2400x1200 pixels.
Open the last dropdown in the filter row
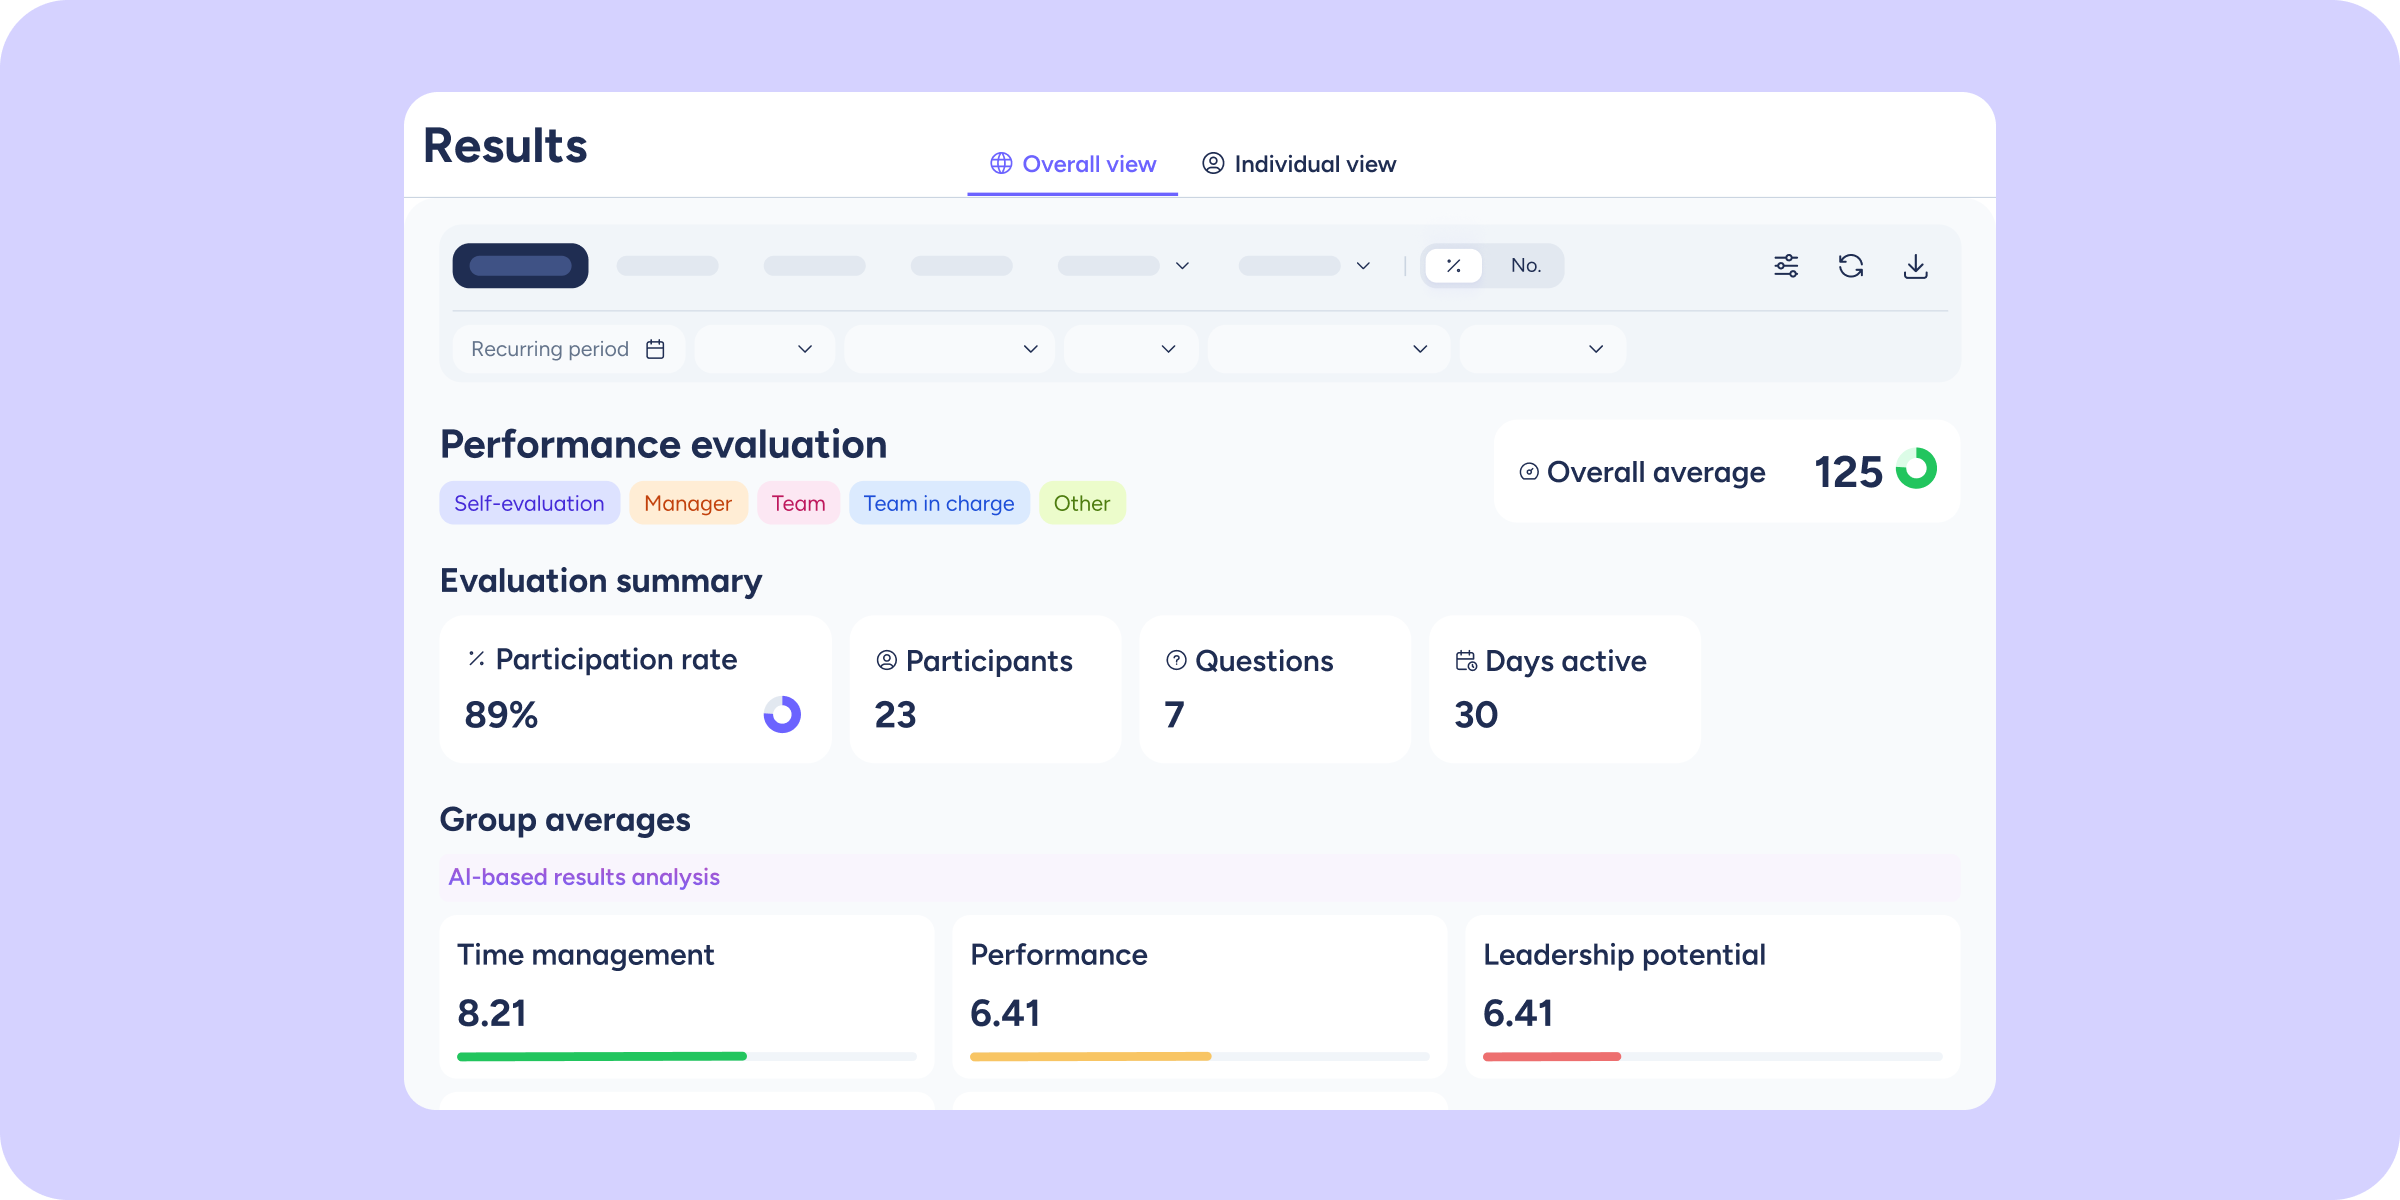click(x=1542, y=349)
